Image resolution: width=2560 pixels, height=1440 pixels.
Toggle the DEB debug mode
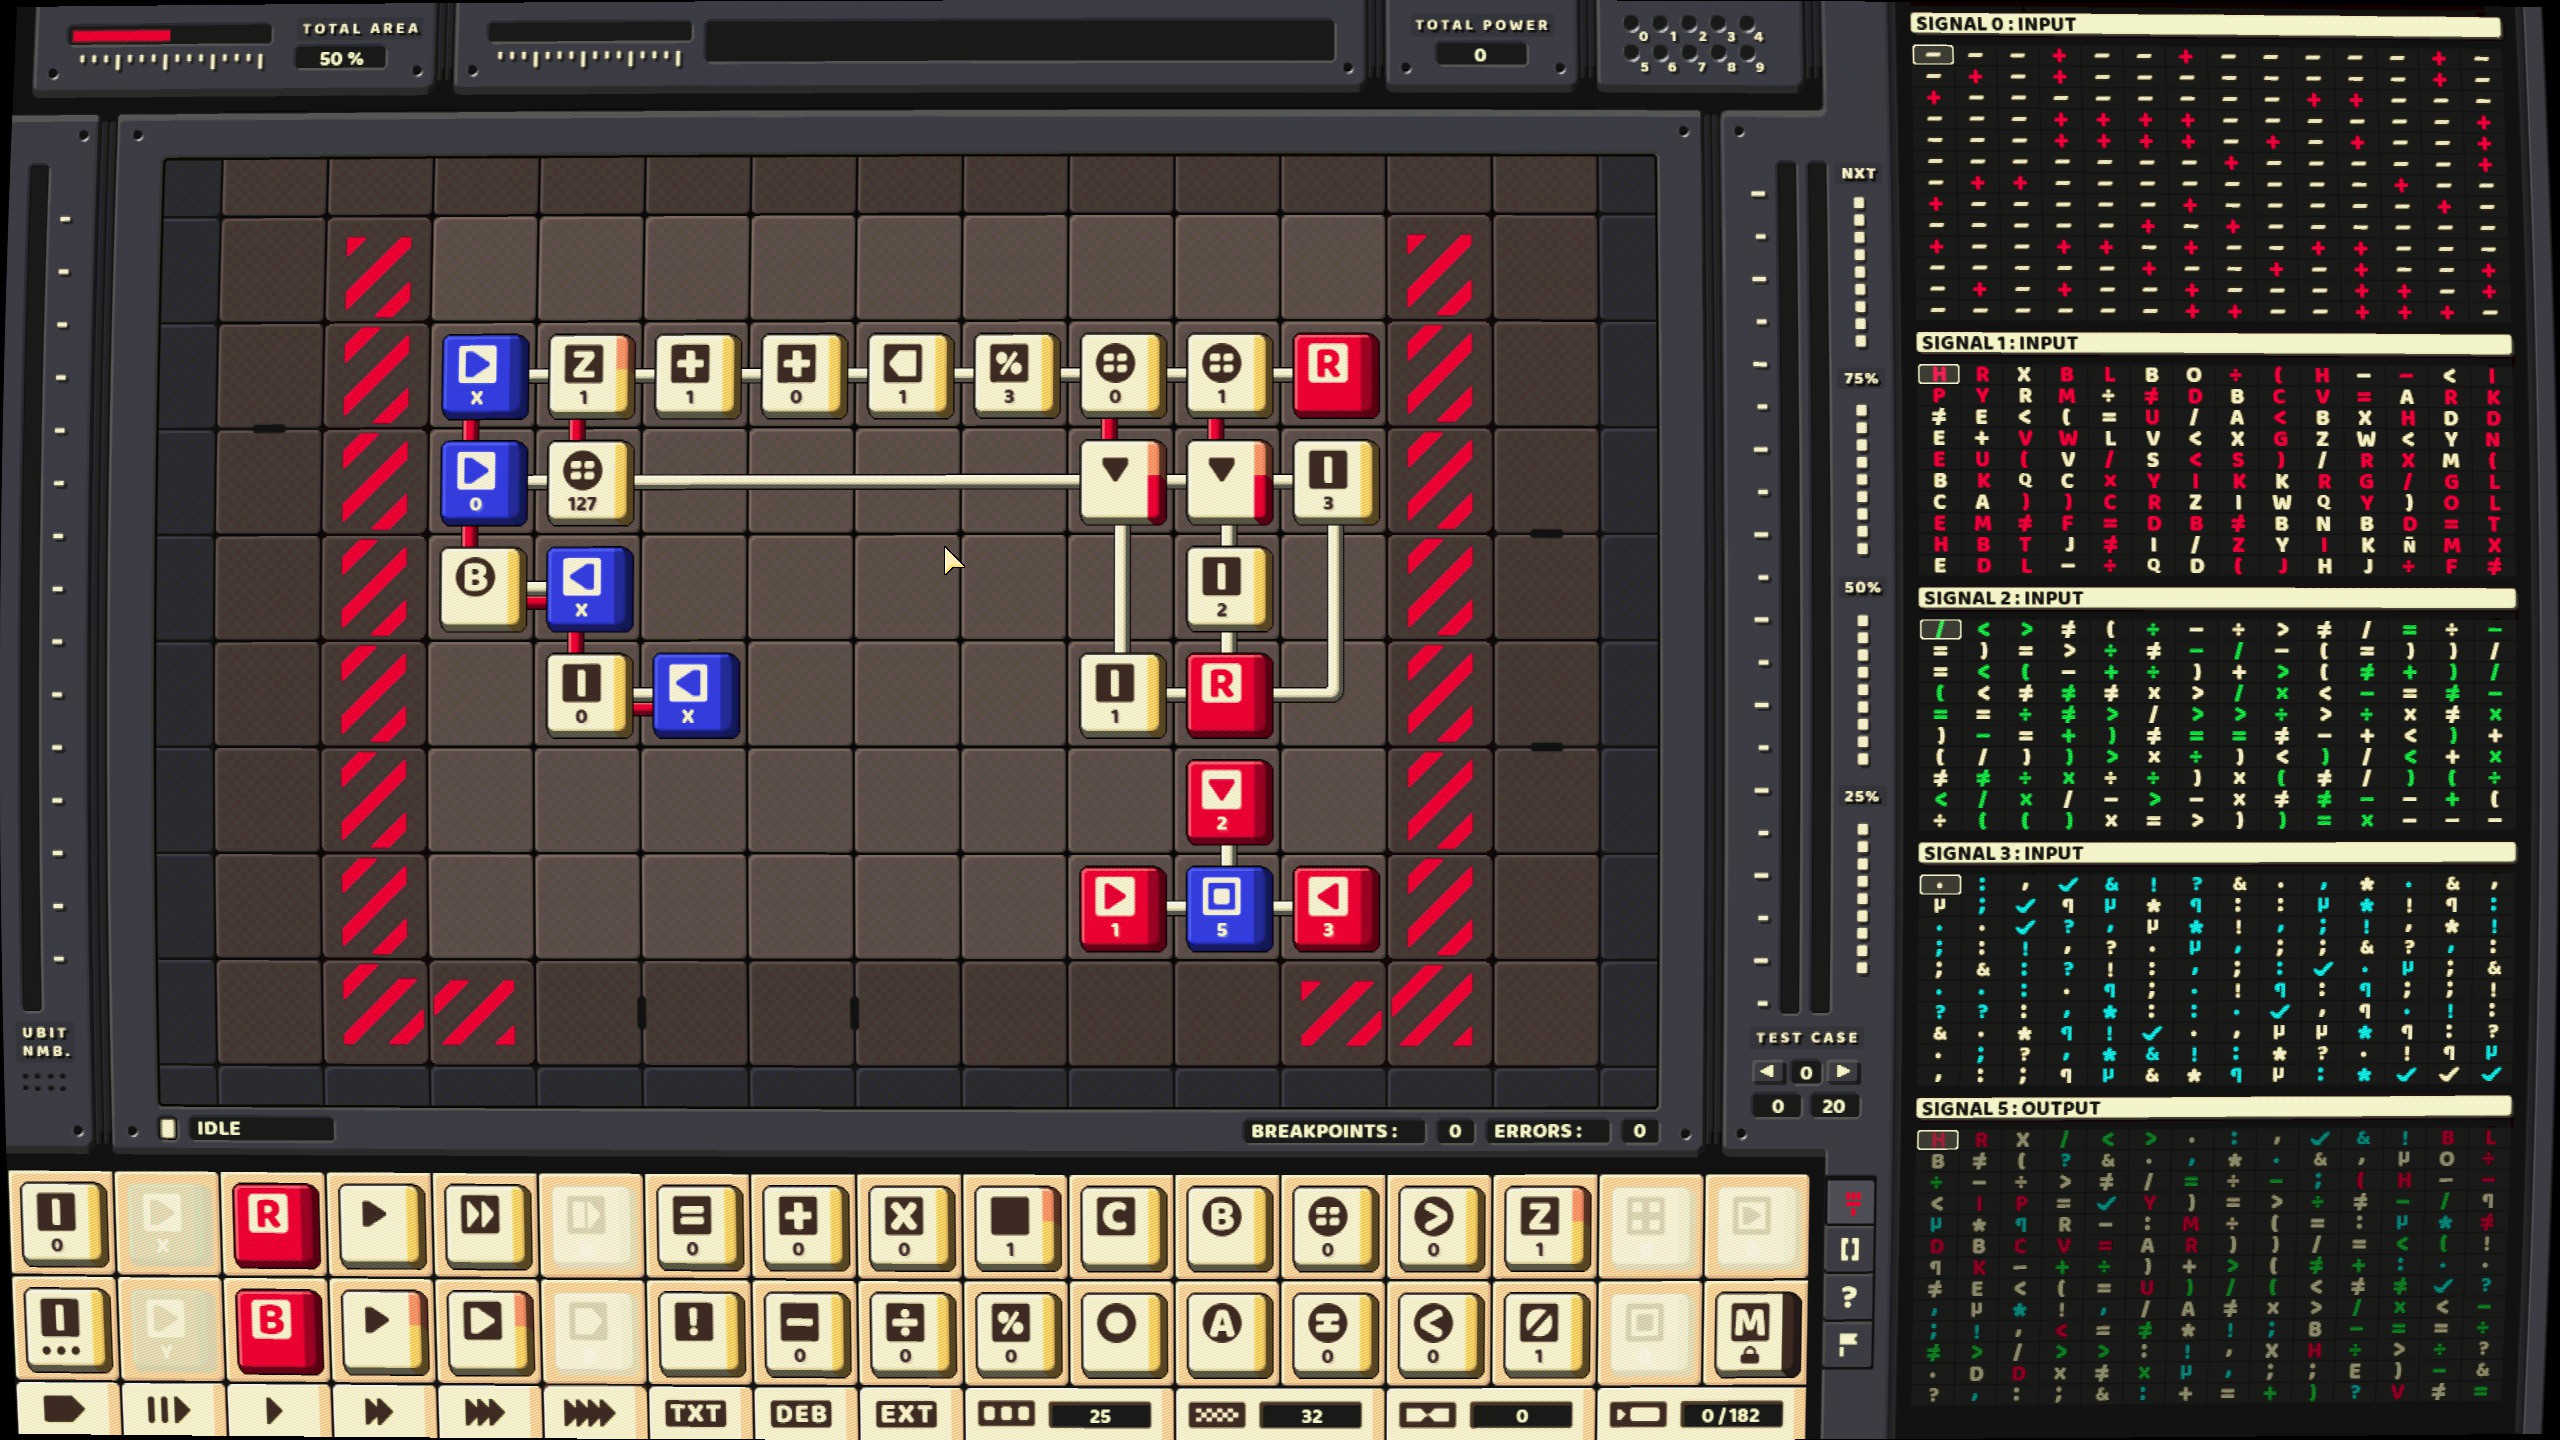click(x=801, y=1413)
